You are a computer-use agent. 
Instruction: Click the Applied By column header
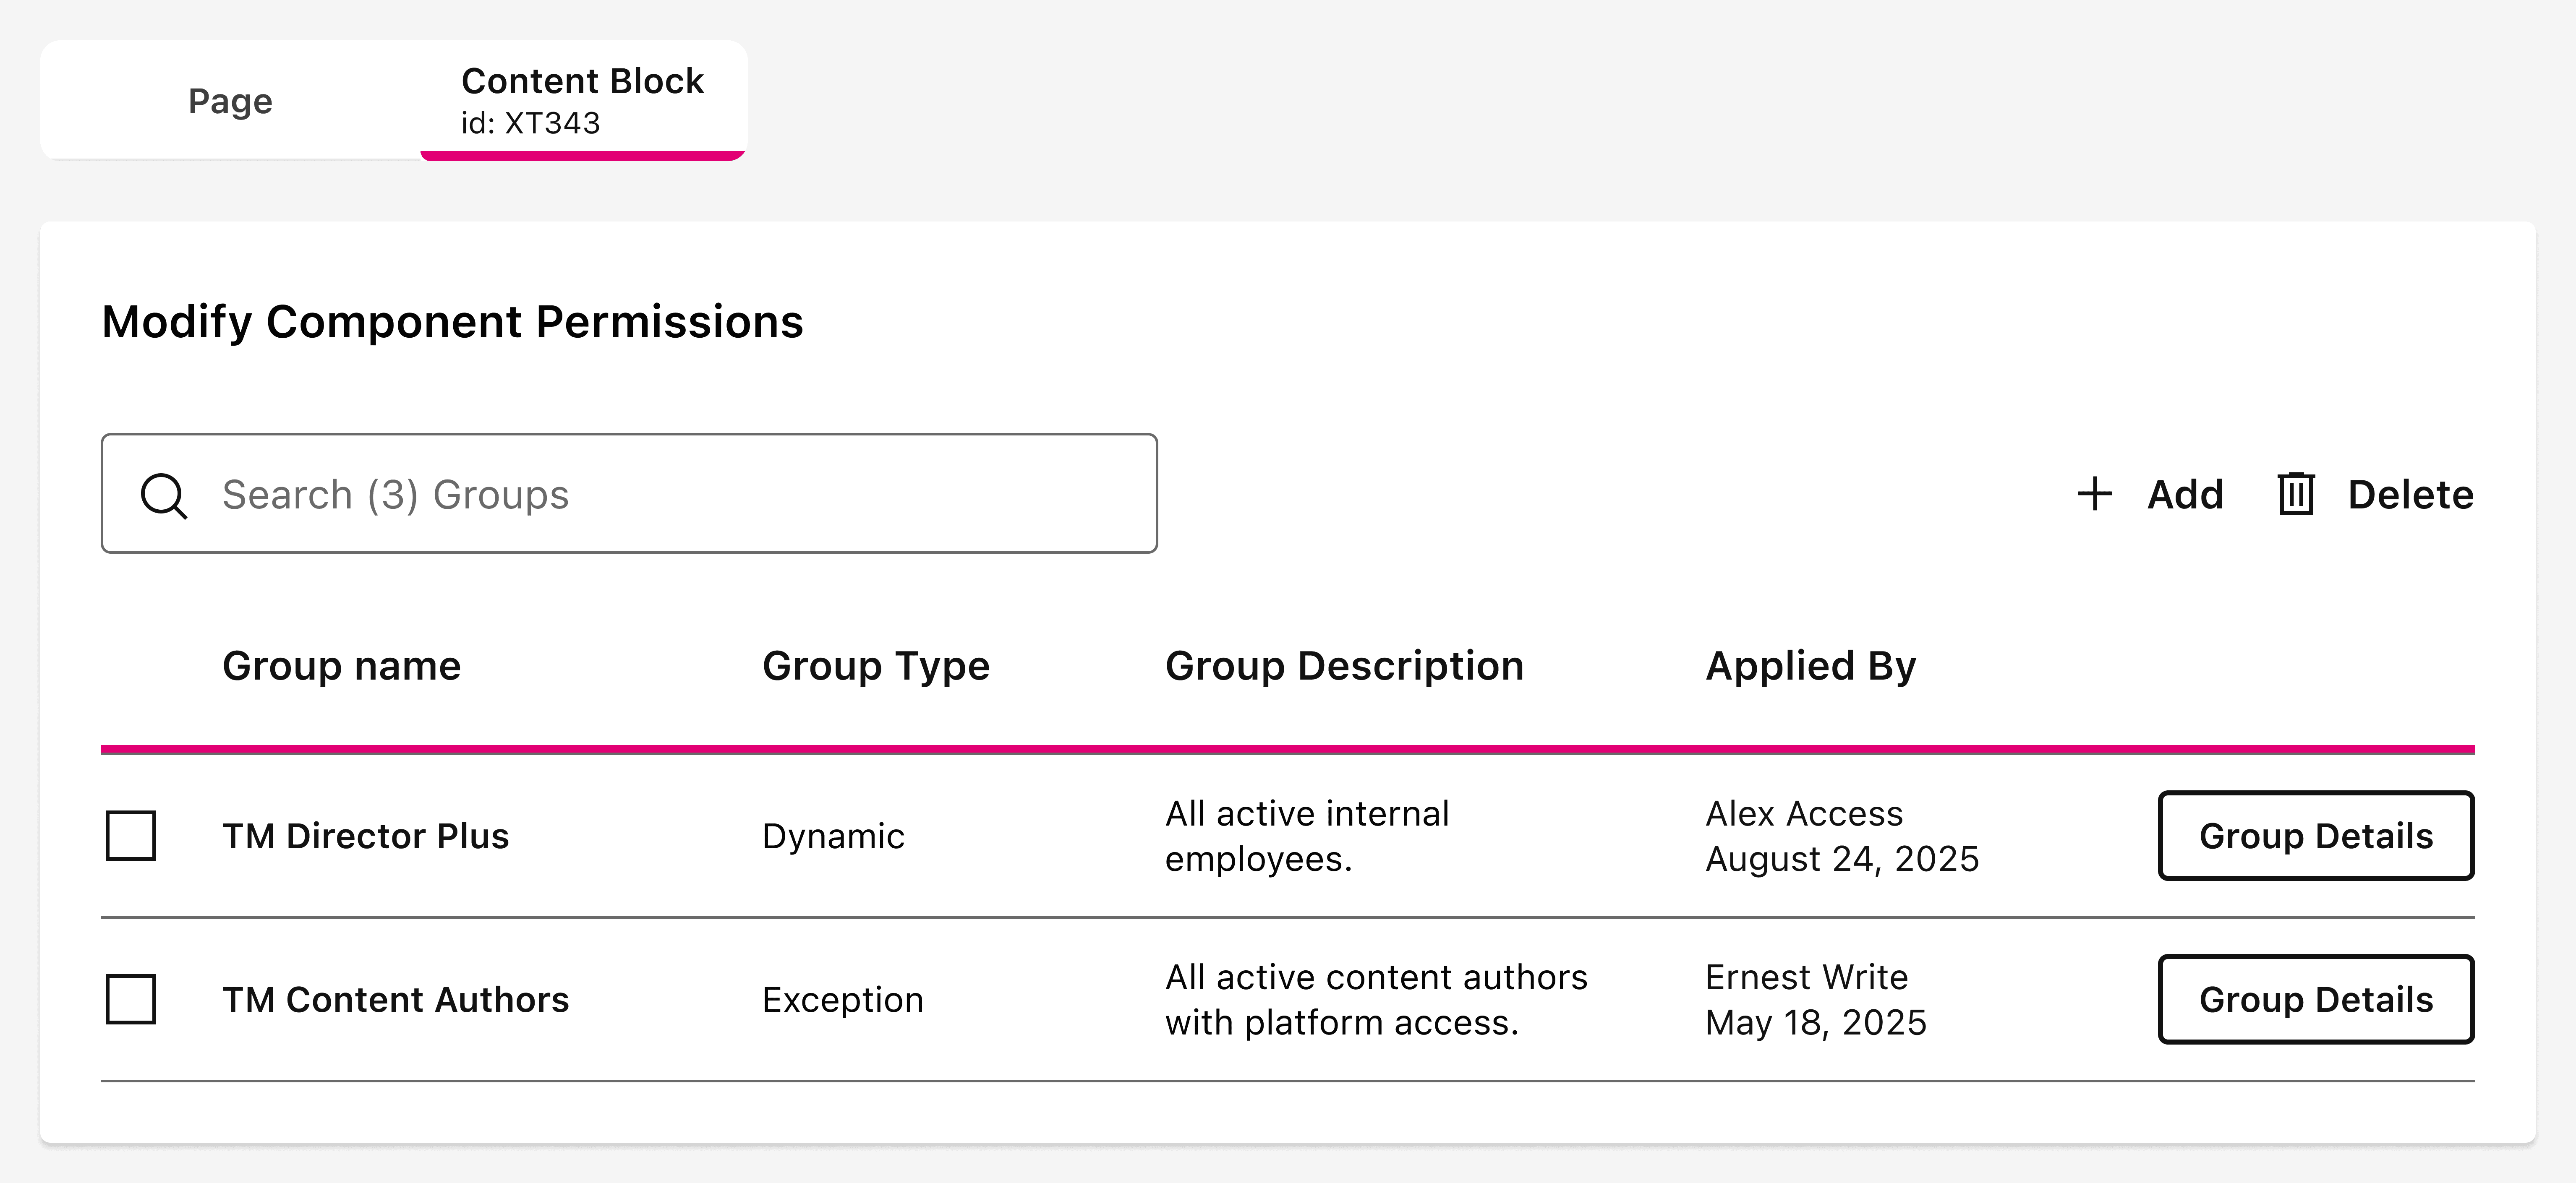coord(1810,666)
